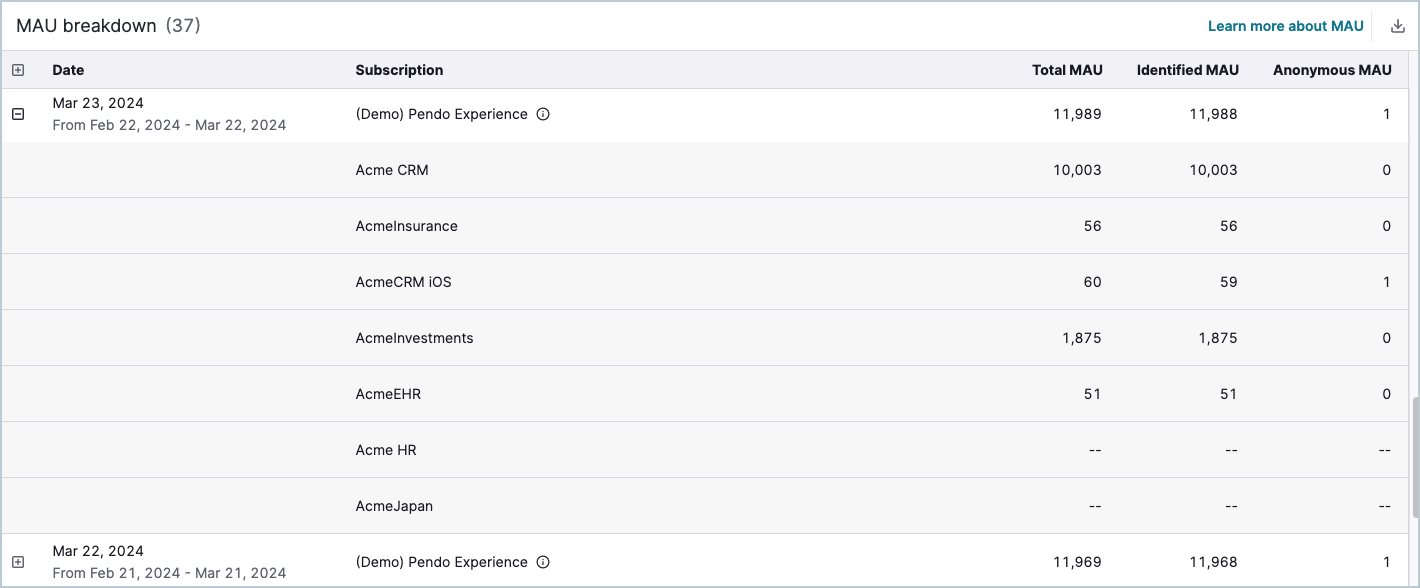Click Total MAU value 11,989

click(1077, 114)
